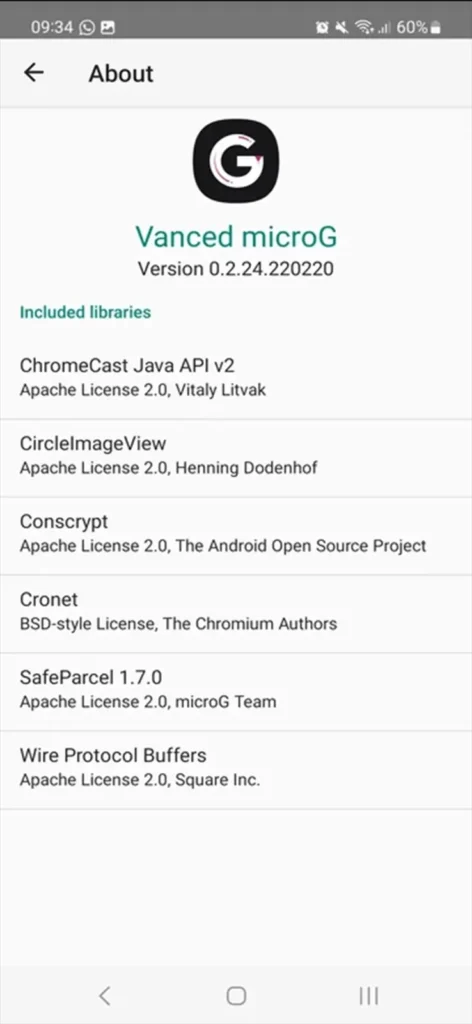Tap the WhatsApp notification icon in status bar
Viewport: 472px width, 1024px height.
(x=87, y=27)
